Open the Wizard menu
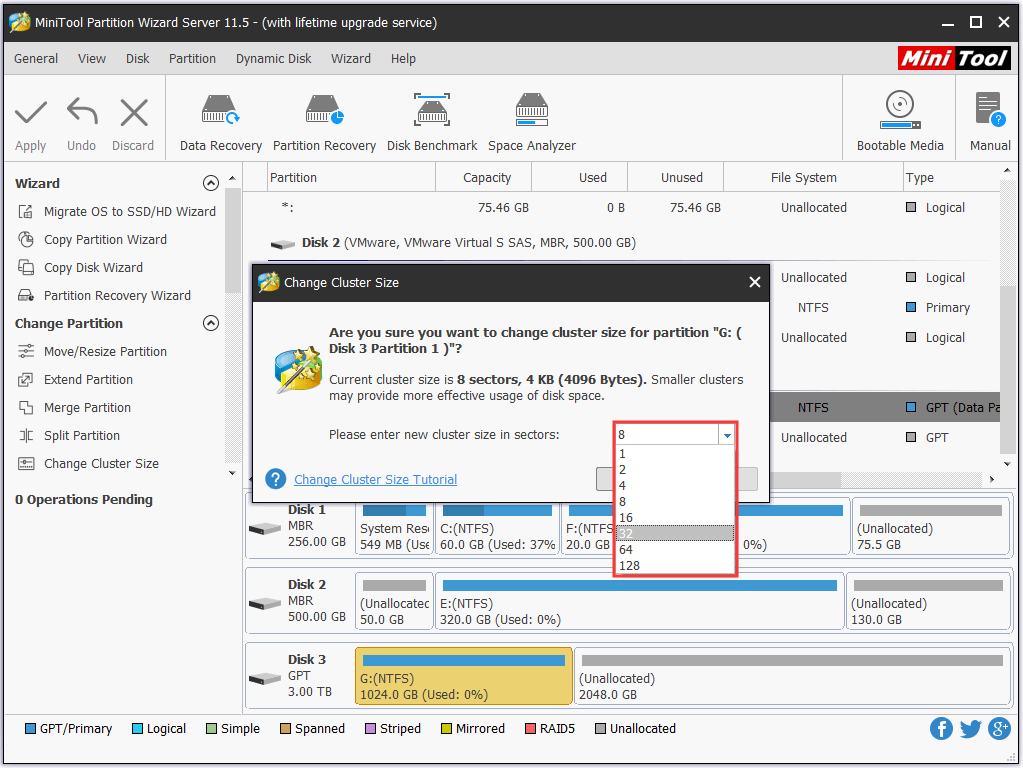Image resolution: width=1023 pixels, height=768 pixels. 351,59
